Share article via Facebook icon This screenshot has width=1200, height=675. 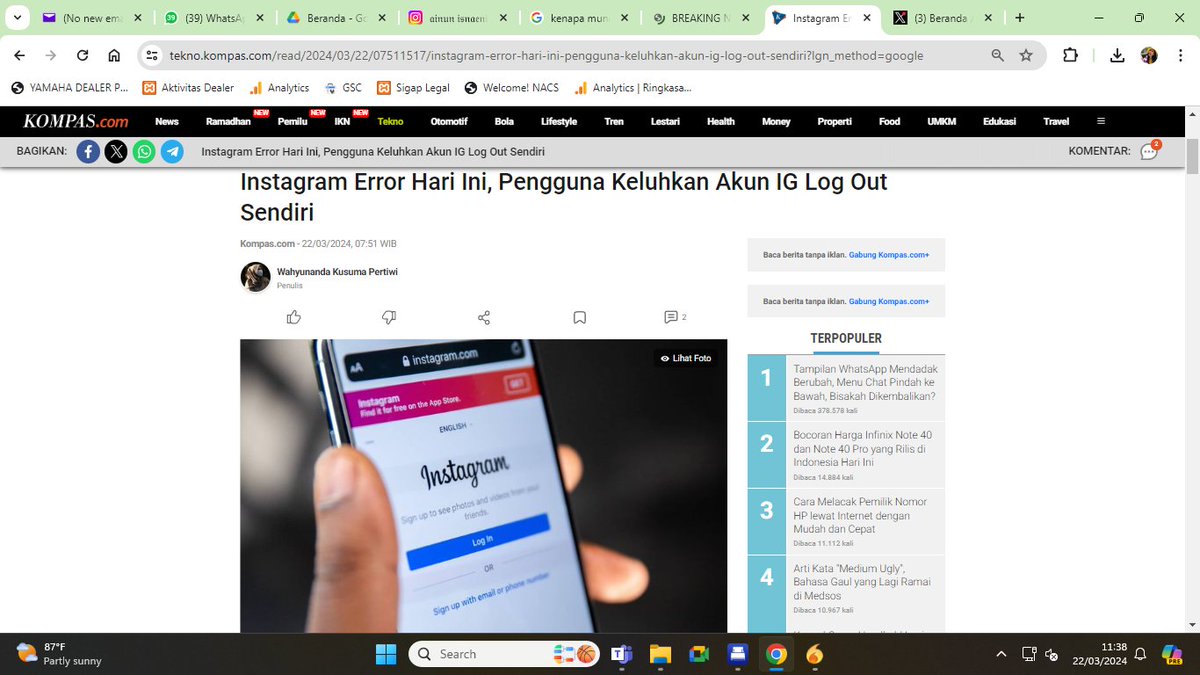pos(88,152)
